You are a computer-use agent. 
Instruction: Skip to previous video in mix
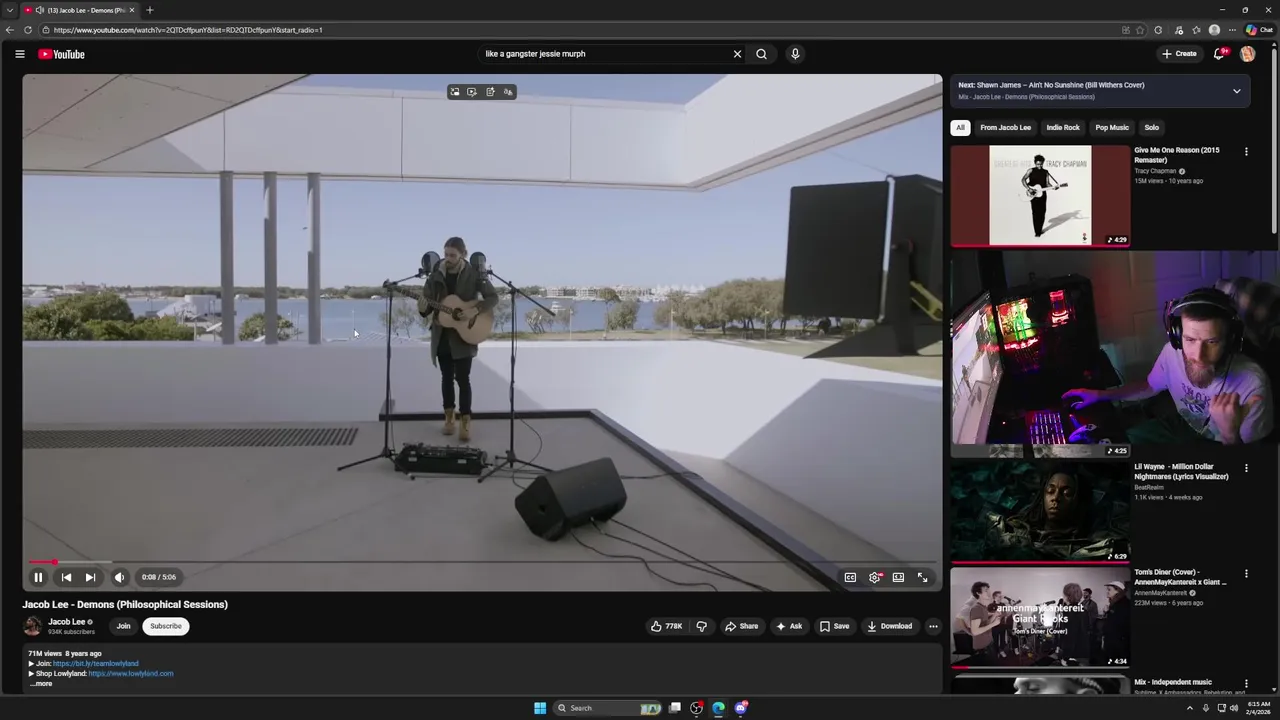(66, 577)
